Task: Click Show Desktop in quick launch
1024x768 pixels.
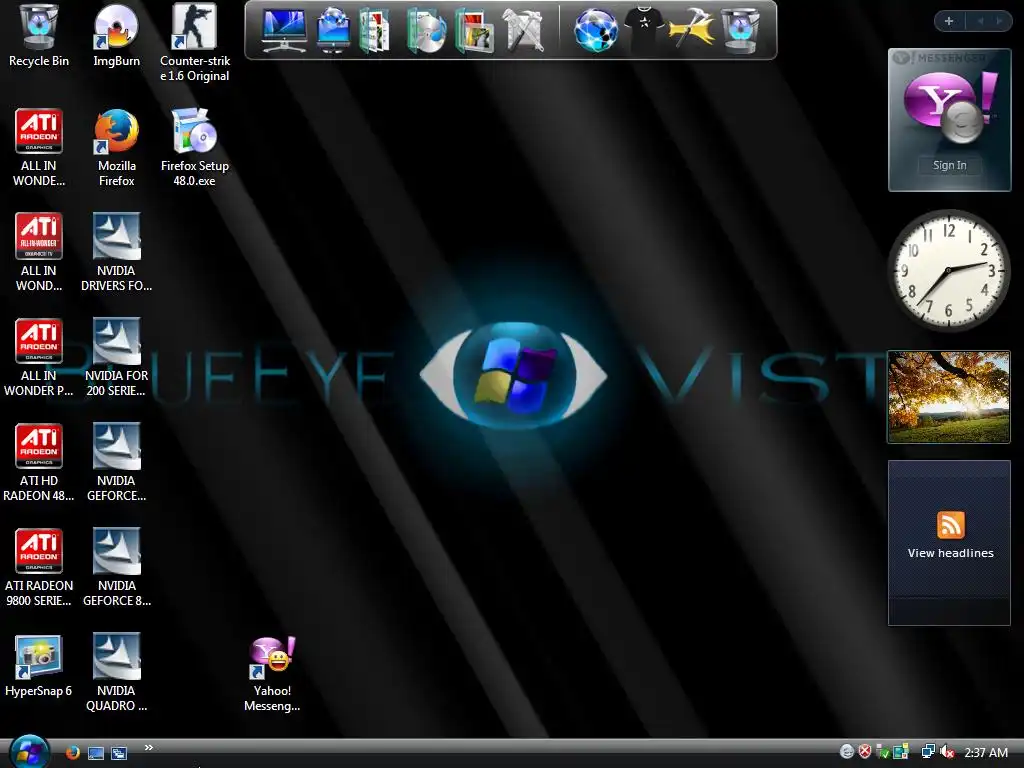Action: coord(95,753)
